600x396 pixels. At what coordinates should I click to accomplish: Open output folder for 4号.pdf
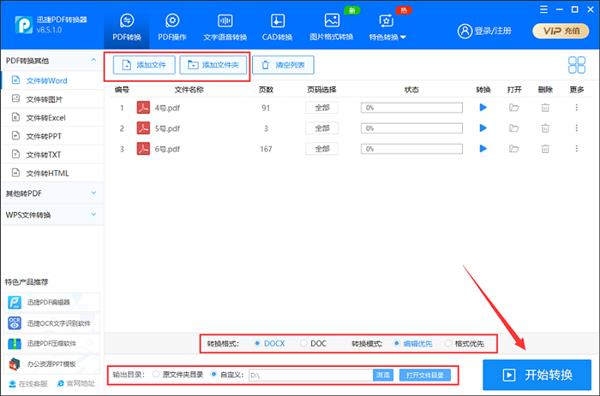click(x=514, y=108)
